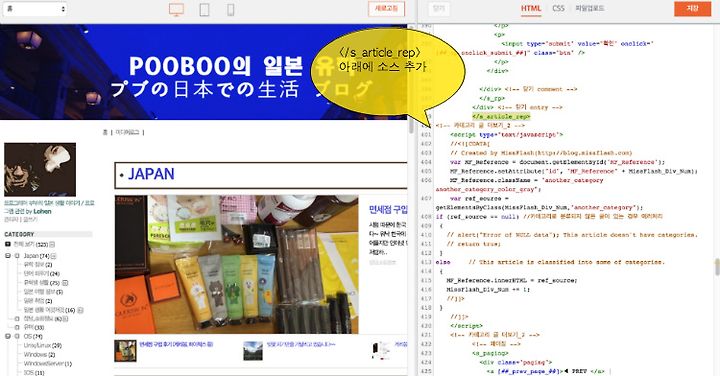
Task: Select the (16) subcategory under Japan
Action: [x=49, y=310]
